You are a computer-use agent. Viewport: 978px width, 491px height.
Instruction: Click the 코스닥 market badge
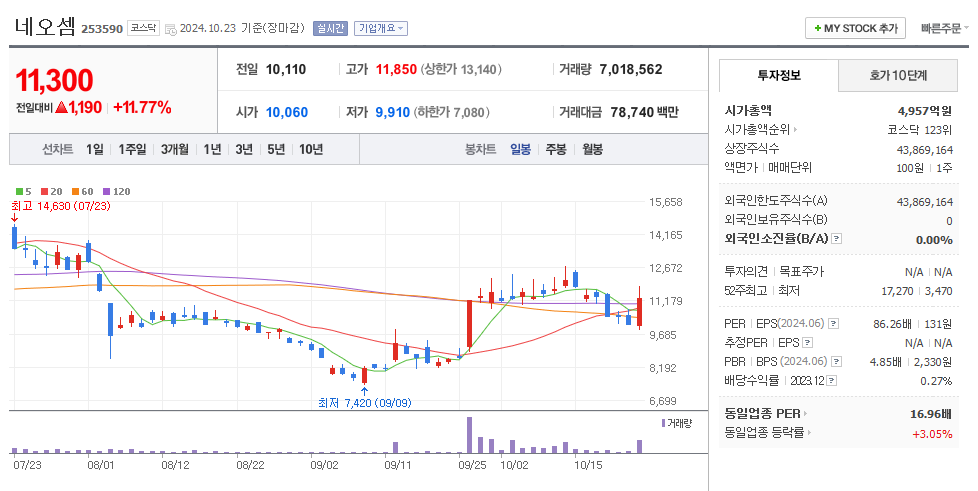(143, 28)
